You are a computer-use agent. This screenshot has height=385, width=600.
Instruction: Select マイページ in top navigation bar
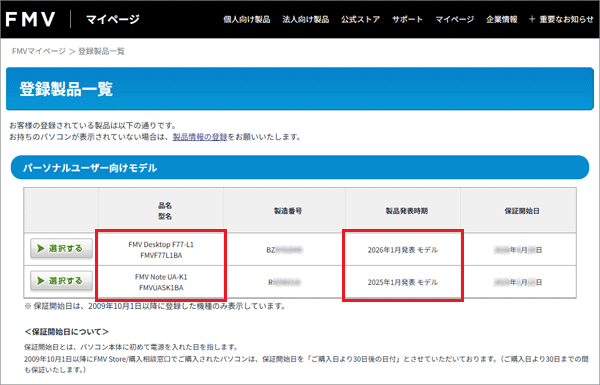[455, 19]
